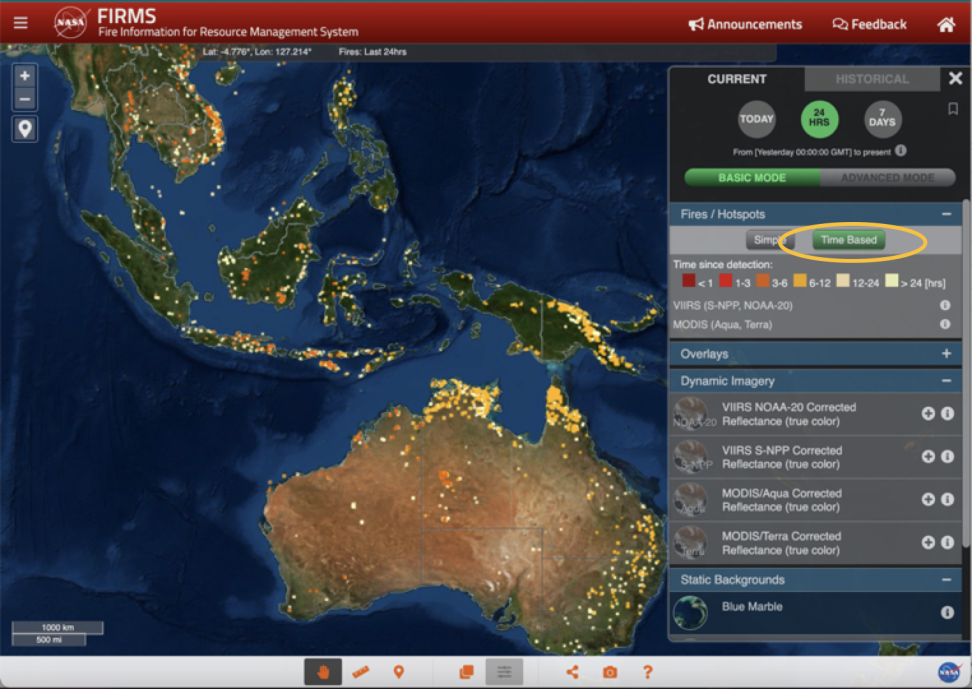Image resolution: width=972 pixels, height=689 pixels.
Task: Show info for VIIRS (S-NPP, NOAA-20)
Action: (945, 305)
